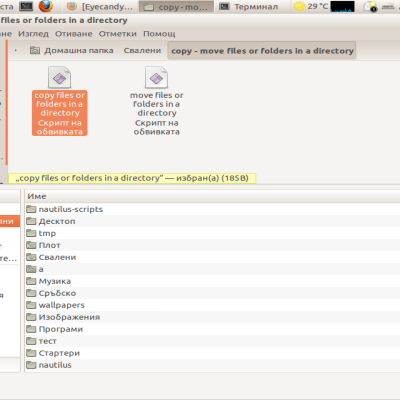Click the Програми row name

click(61, 329)
